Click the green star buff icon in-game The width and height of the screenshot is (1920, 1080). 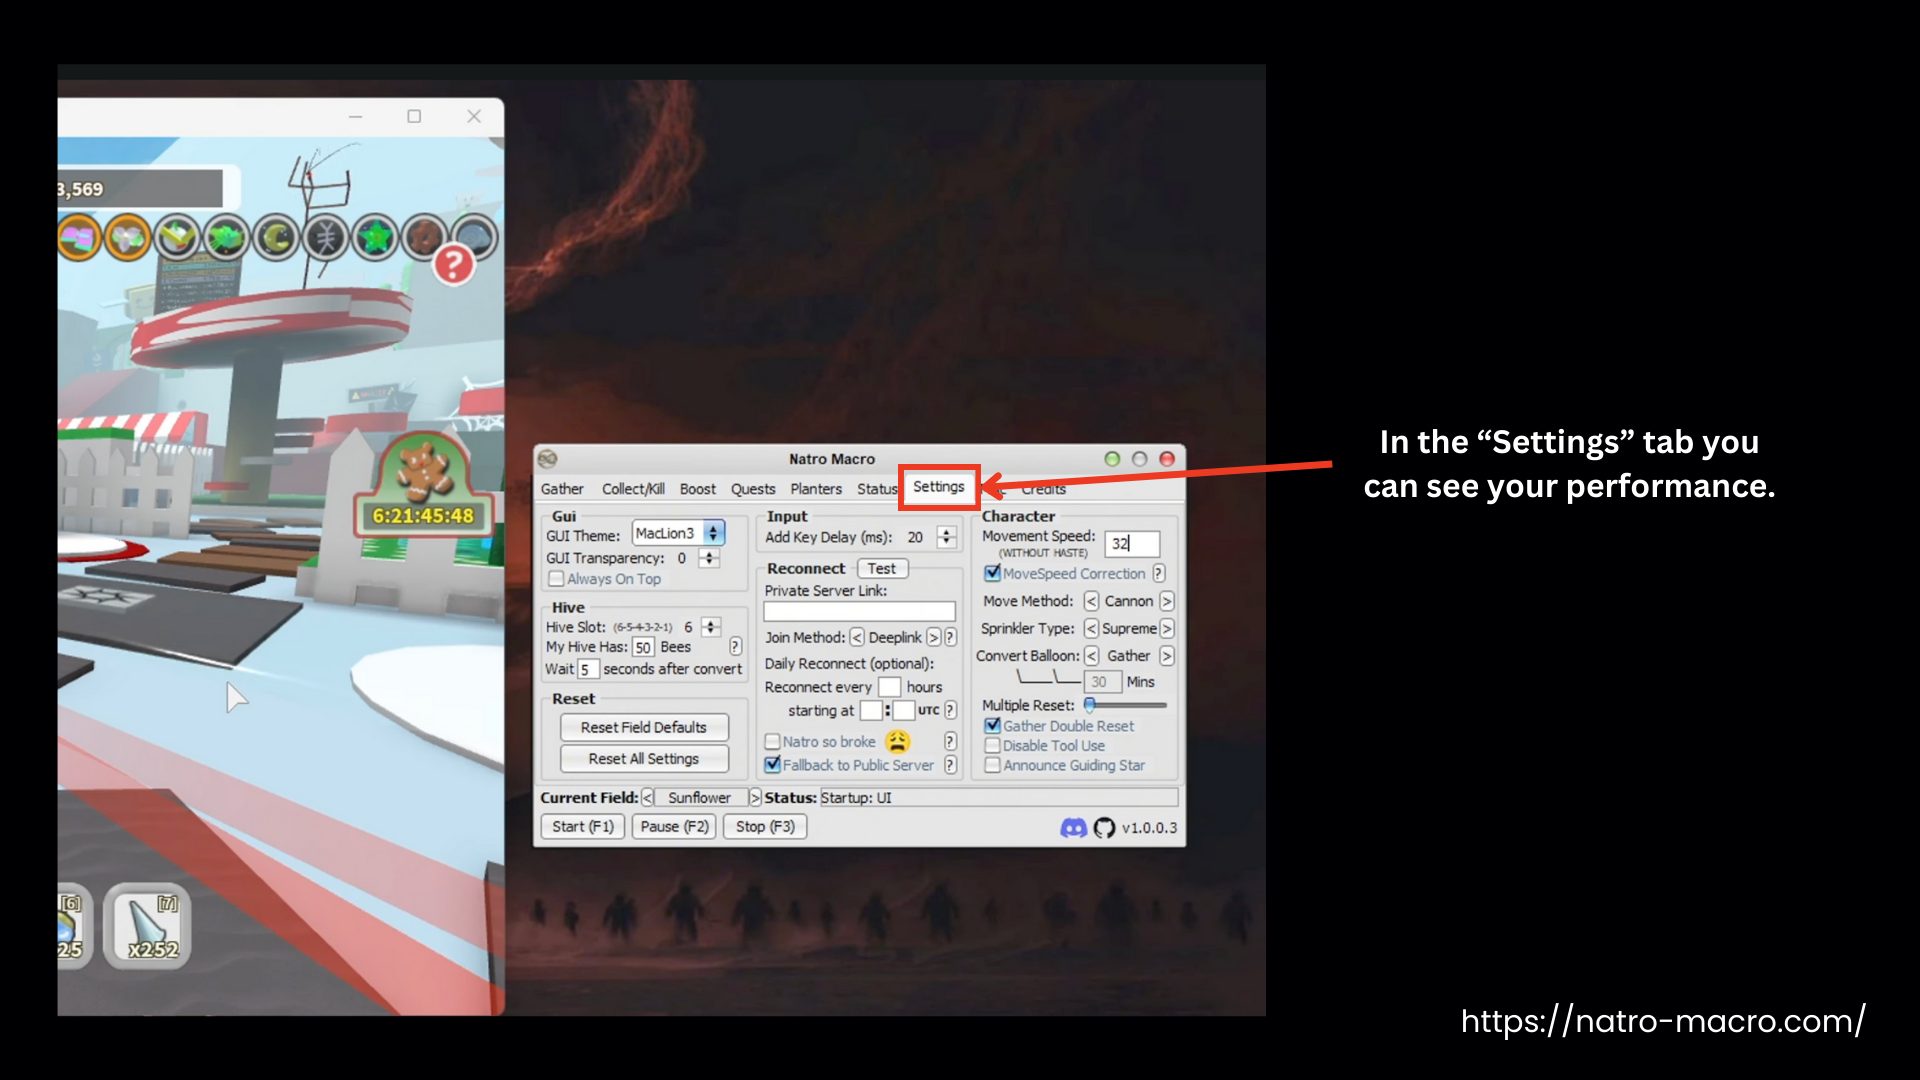[376, 237]
